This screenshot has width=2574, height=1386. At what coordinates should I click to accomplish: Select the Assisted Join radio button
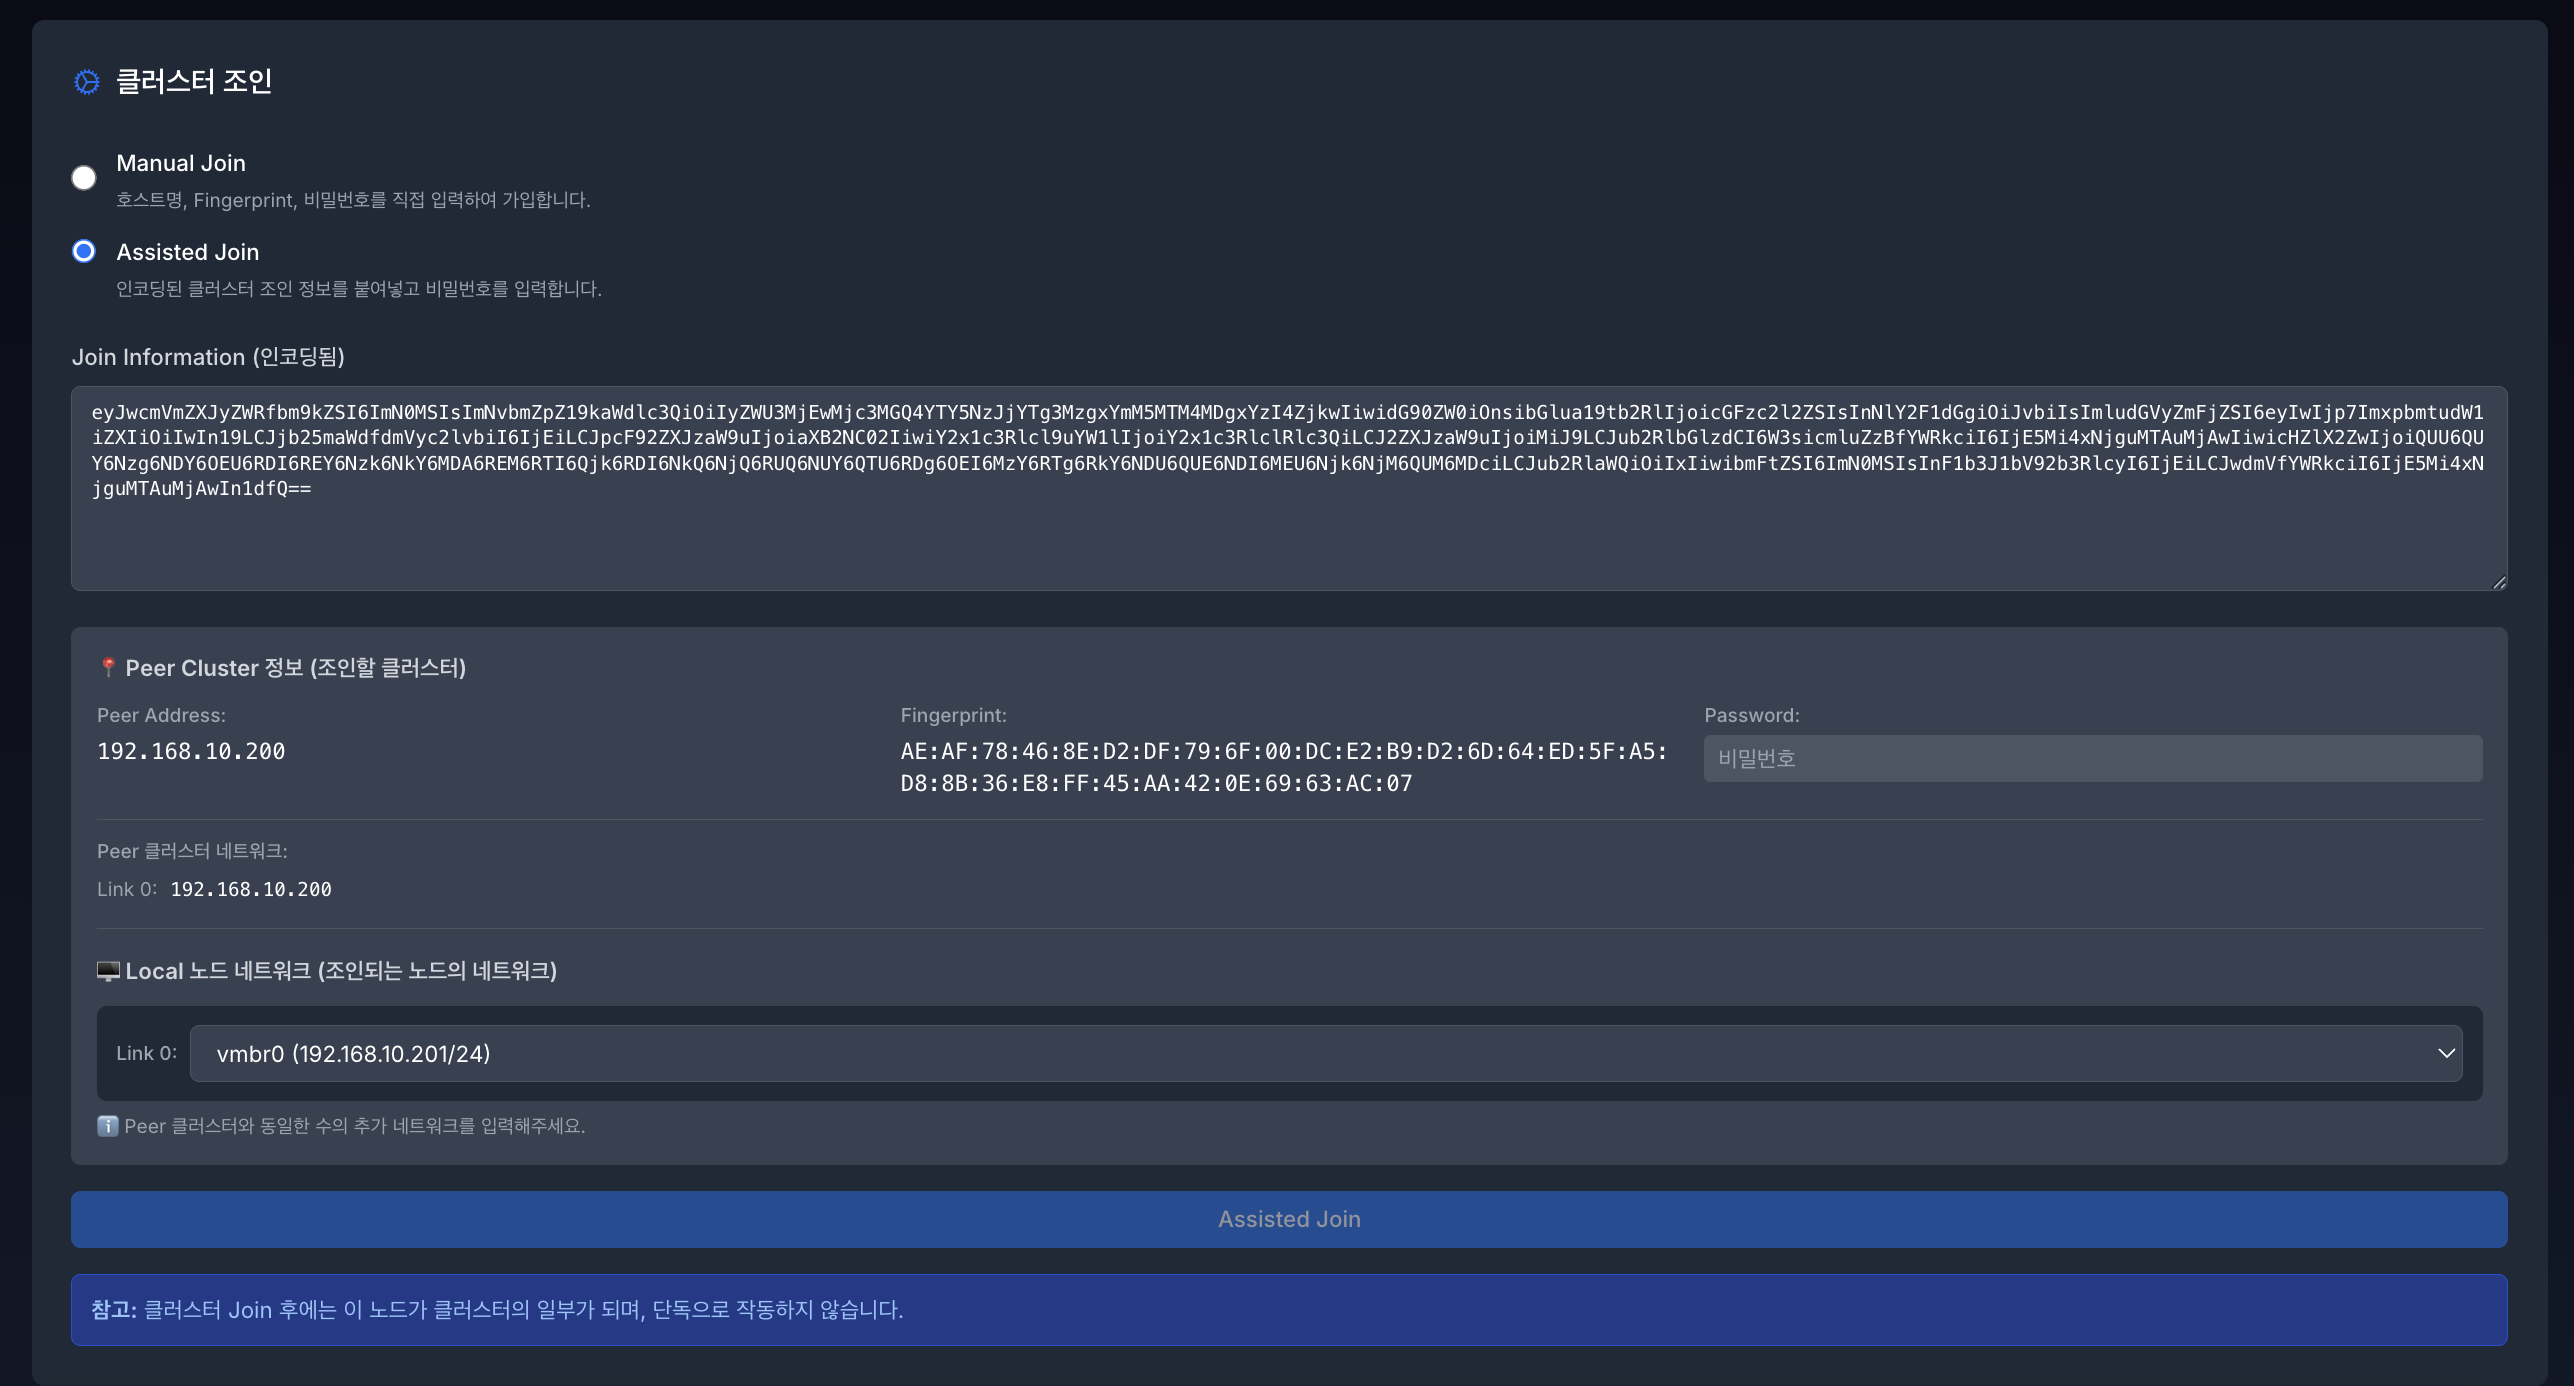[84, 251]
